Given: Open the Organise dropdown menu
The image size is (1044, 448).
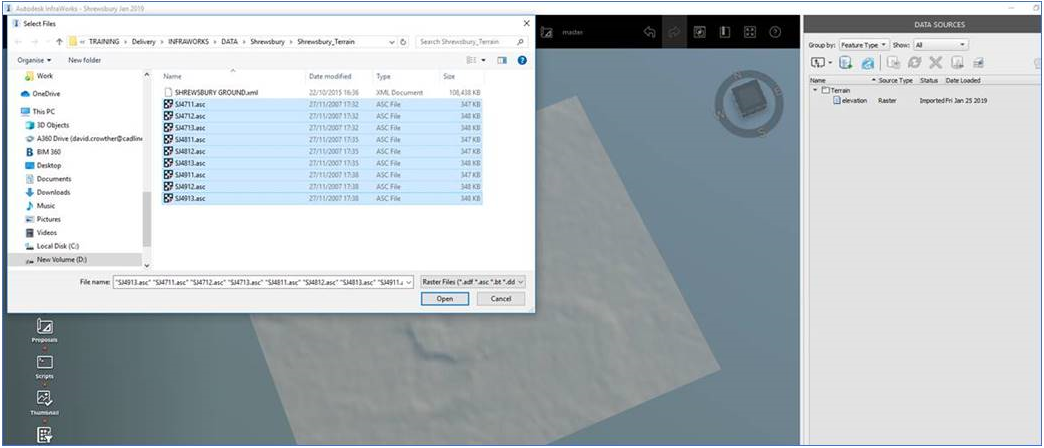Looking at the screenshot, I should point(34,60).
